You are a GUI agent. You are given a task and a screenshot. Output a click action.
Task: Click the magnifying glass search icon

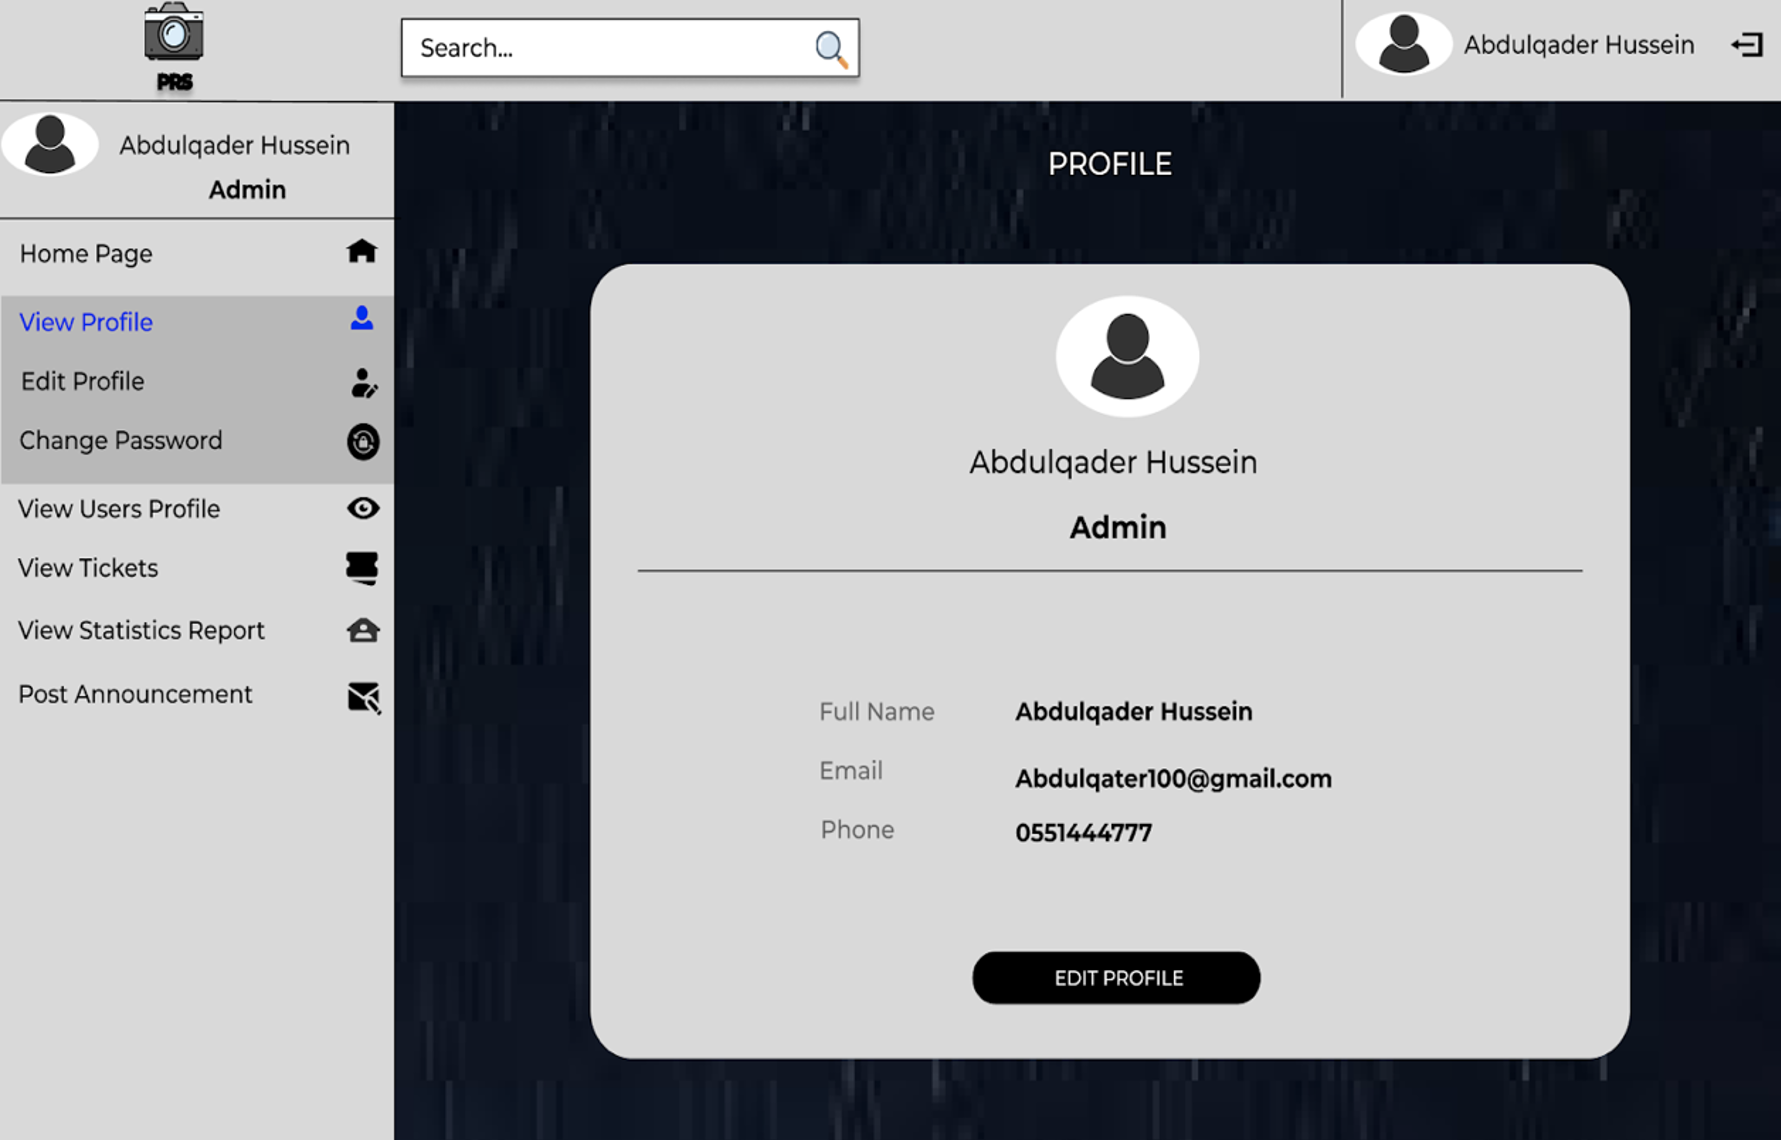[830, 48]
